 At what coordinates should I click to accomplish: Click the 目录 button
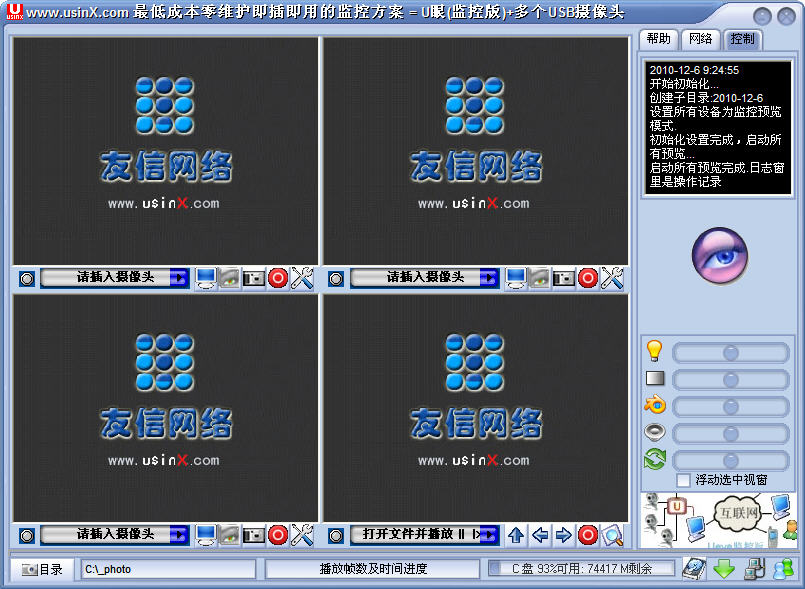41,569
